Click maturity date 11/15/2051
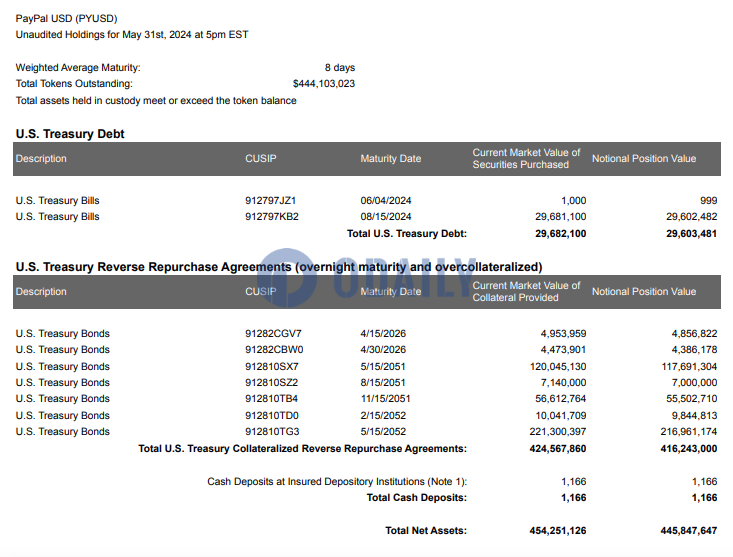The width and height of the screenshot is (733, 557). [385, 399]
